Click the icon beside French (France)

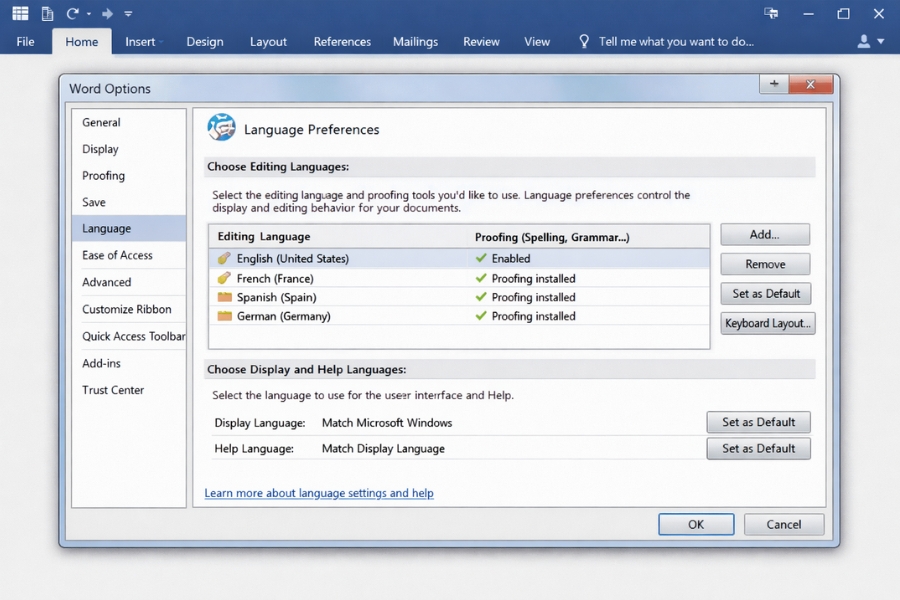point(224,278)
